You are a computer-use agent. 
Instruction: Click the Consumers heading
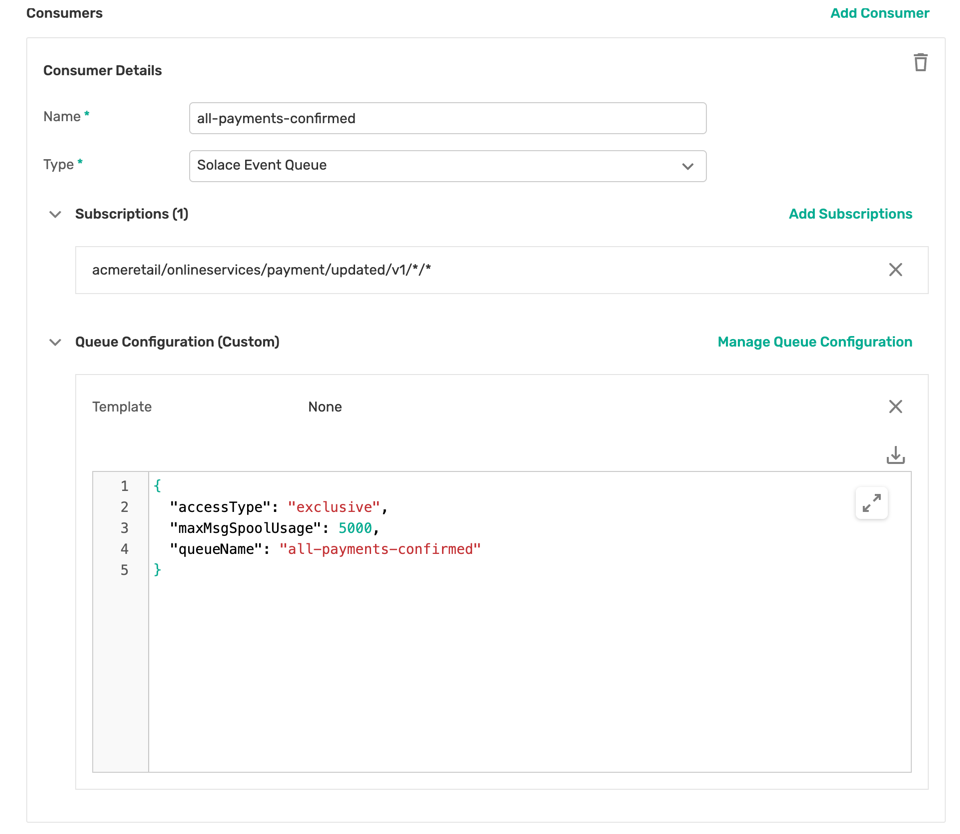click(x=64, y=13)
